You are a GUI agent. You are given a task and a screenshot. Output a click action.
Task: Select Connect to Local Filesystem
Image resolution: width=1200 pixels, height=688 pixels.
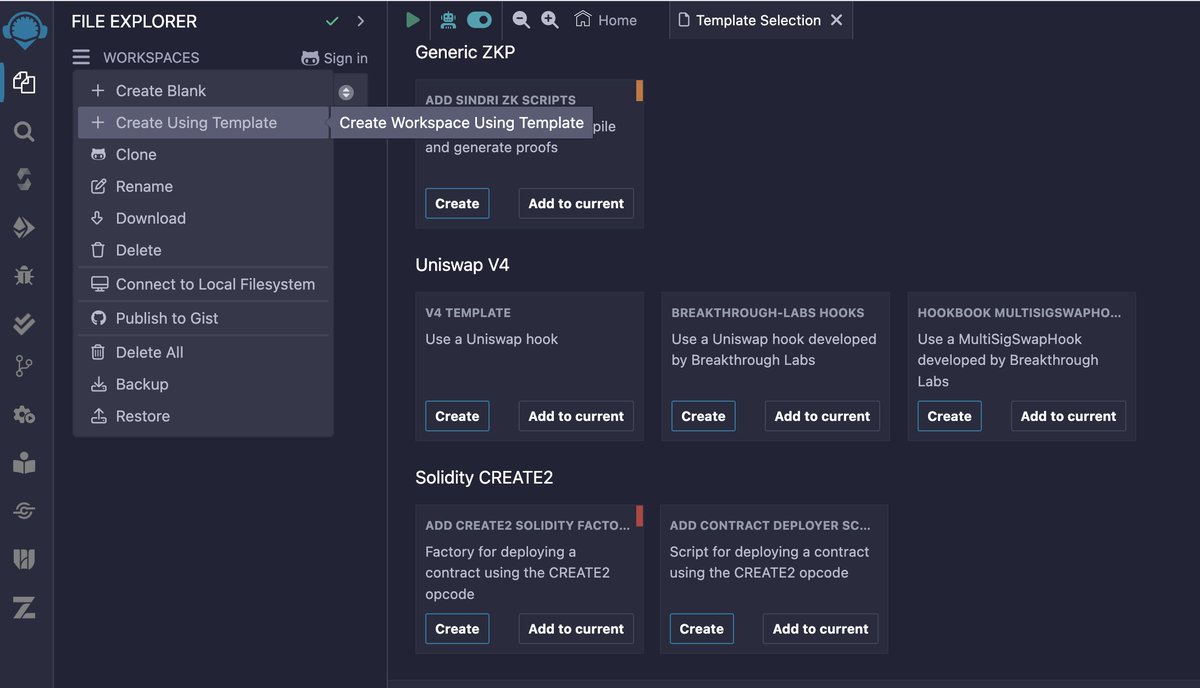point(203,285)
